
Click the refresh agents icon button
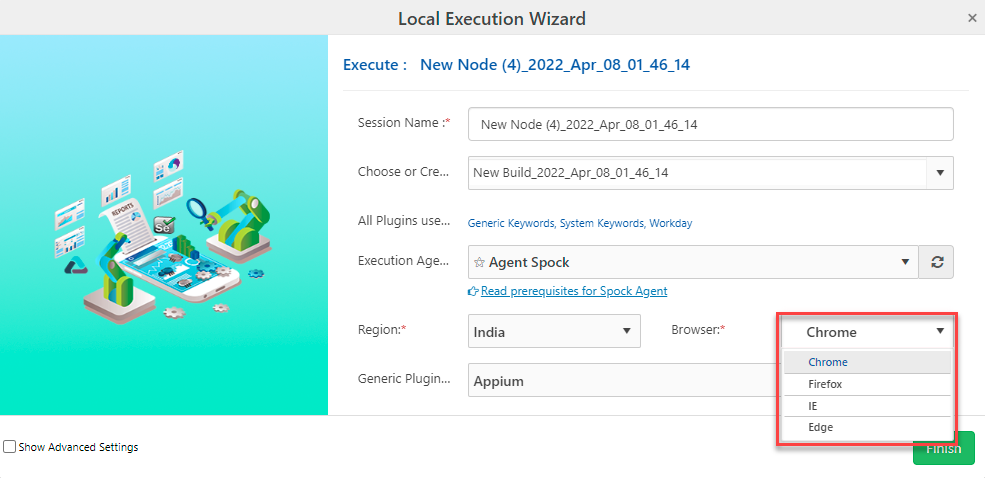pos(937,262)
